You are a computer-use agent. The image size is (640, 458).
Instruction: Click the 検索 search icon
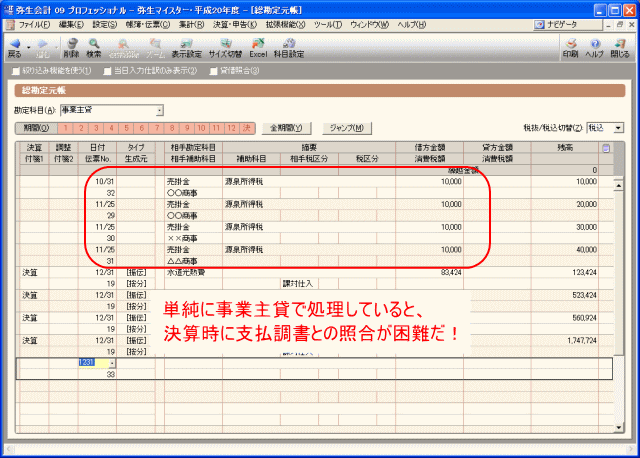94,44
